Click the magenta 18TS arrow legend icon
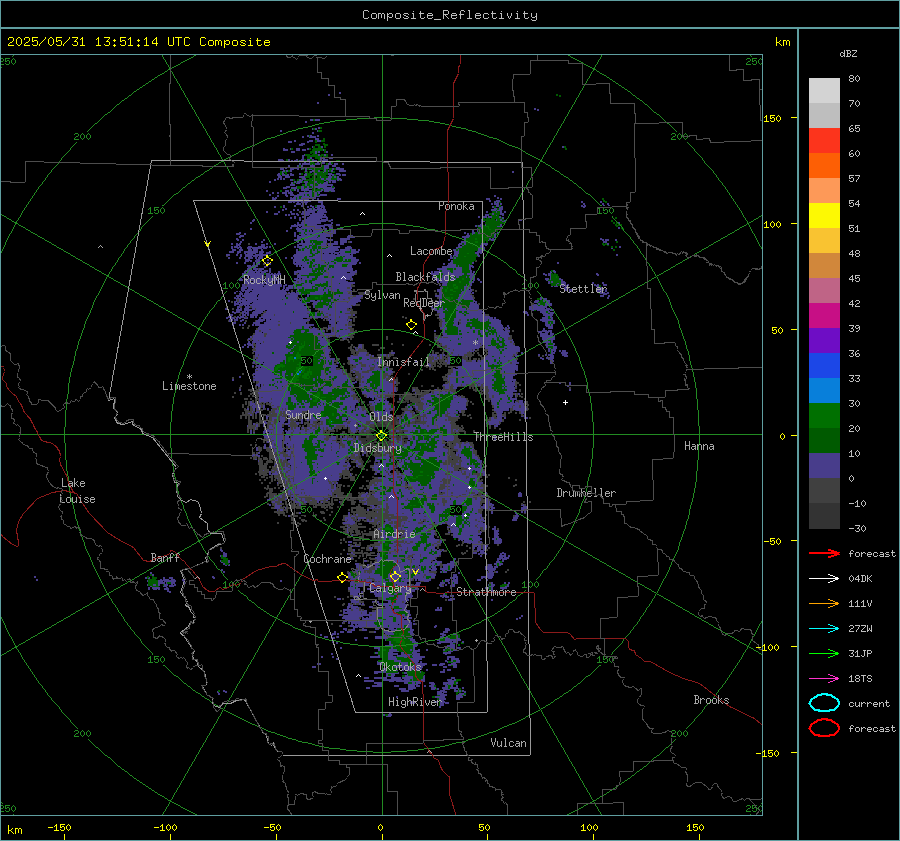900x841 pixels. tap(824, 679)
